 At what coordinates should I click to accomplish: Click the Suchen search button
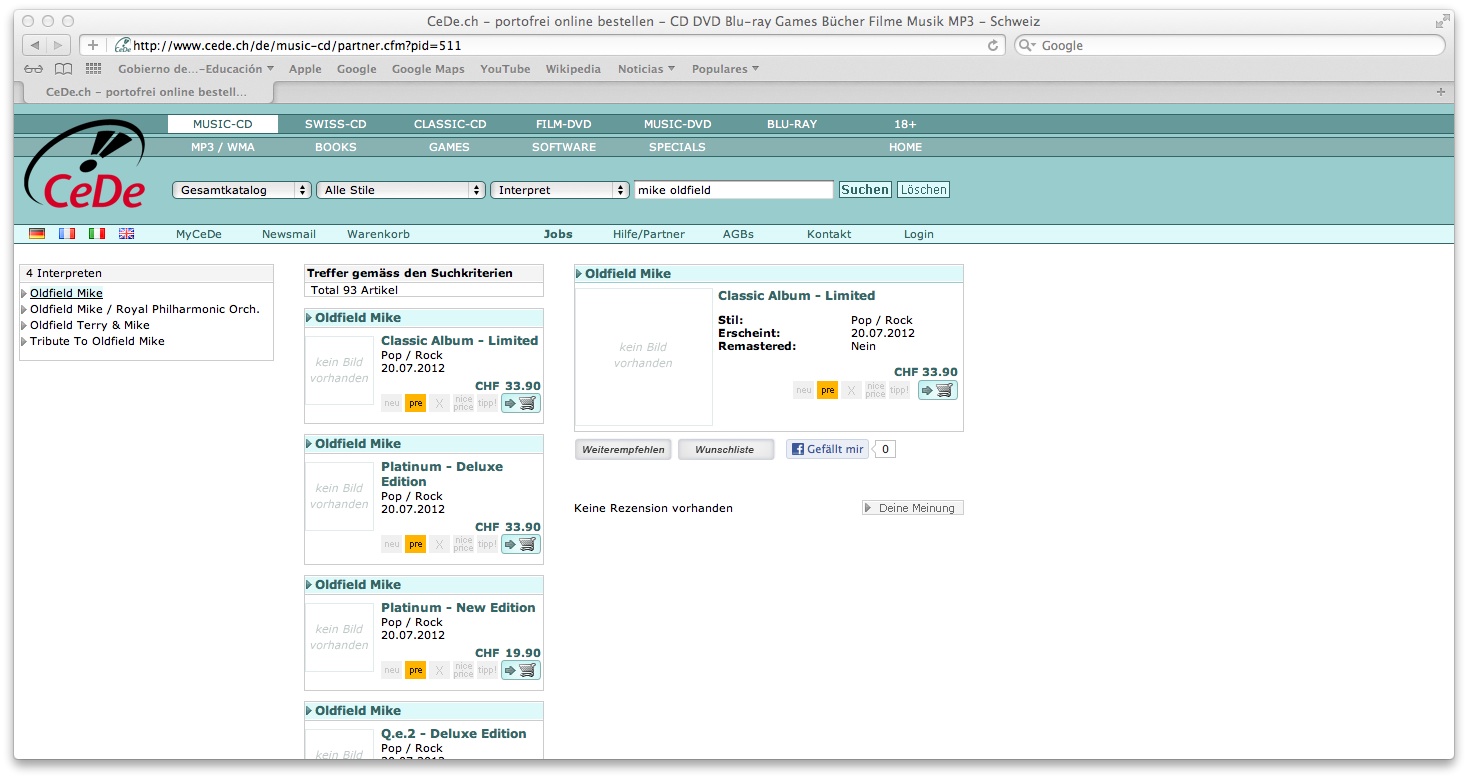click(865, 190)
